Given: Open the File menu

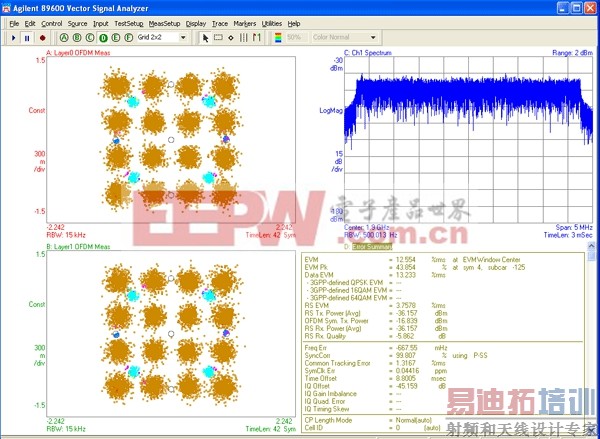Looking at the screenshot, I should (x=14, y=24).
